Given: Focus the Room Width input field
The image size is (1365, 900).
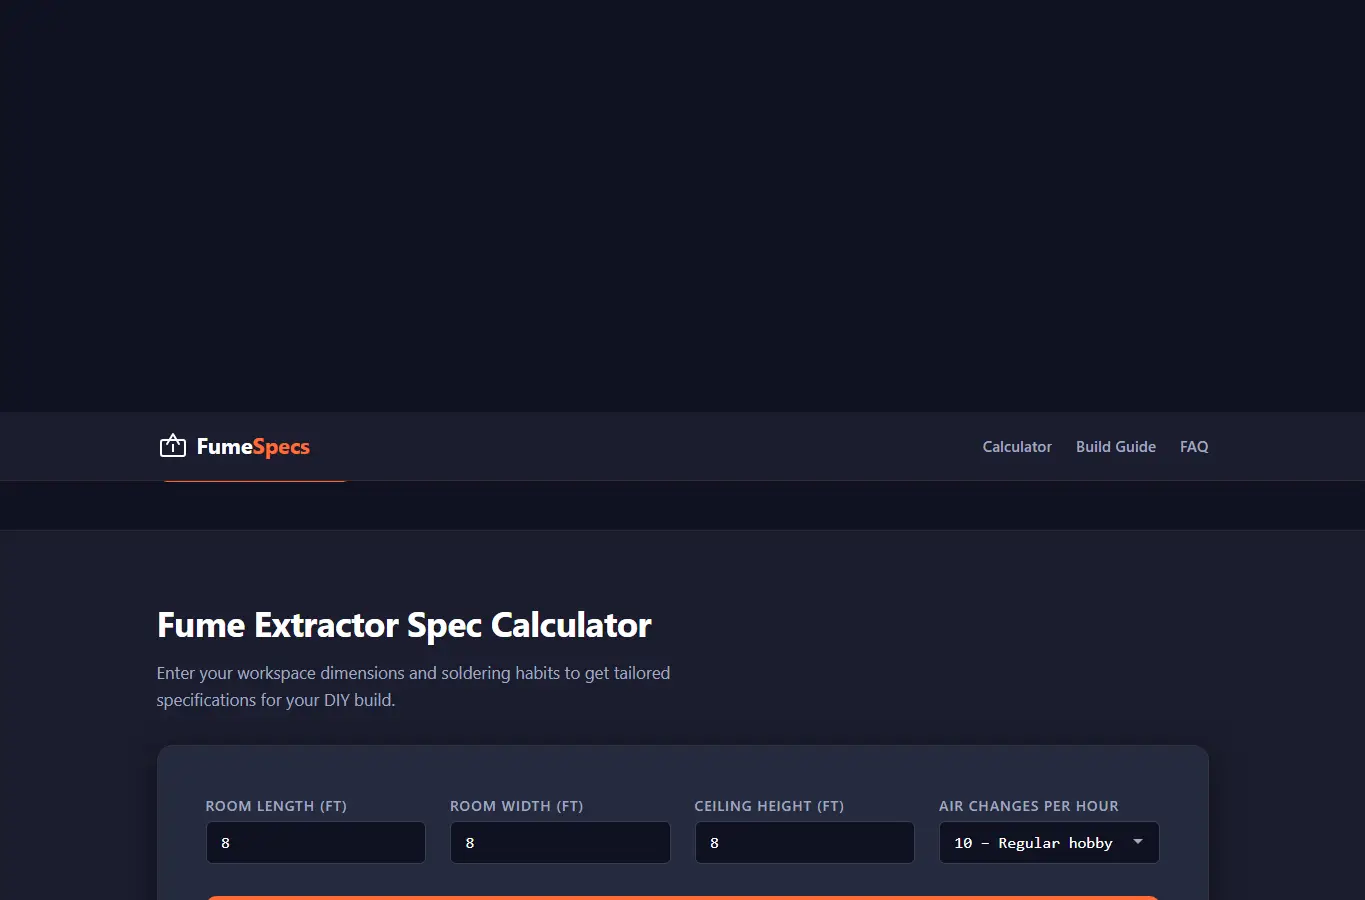Looking at the screenshot, I should click(560, 843).
